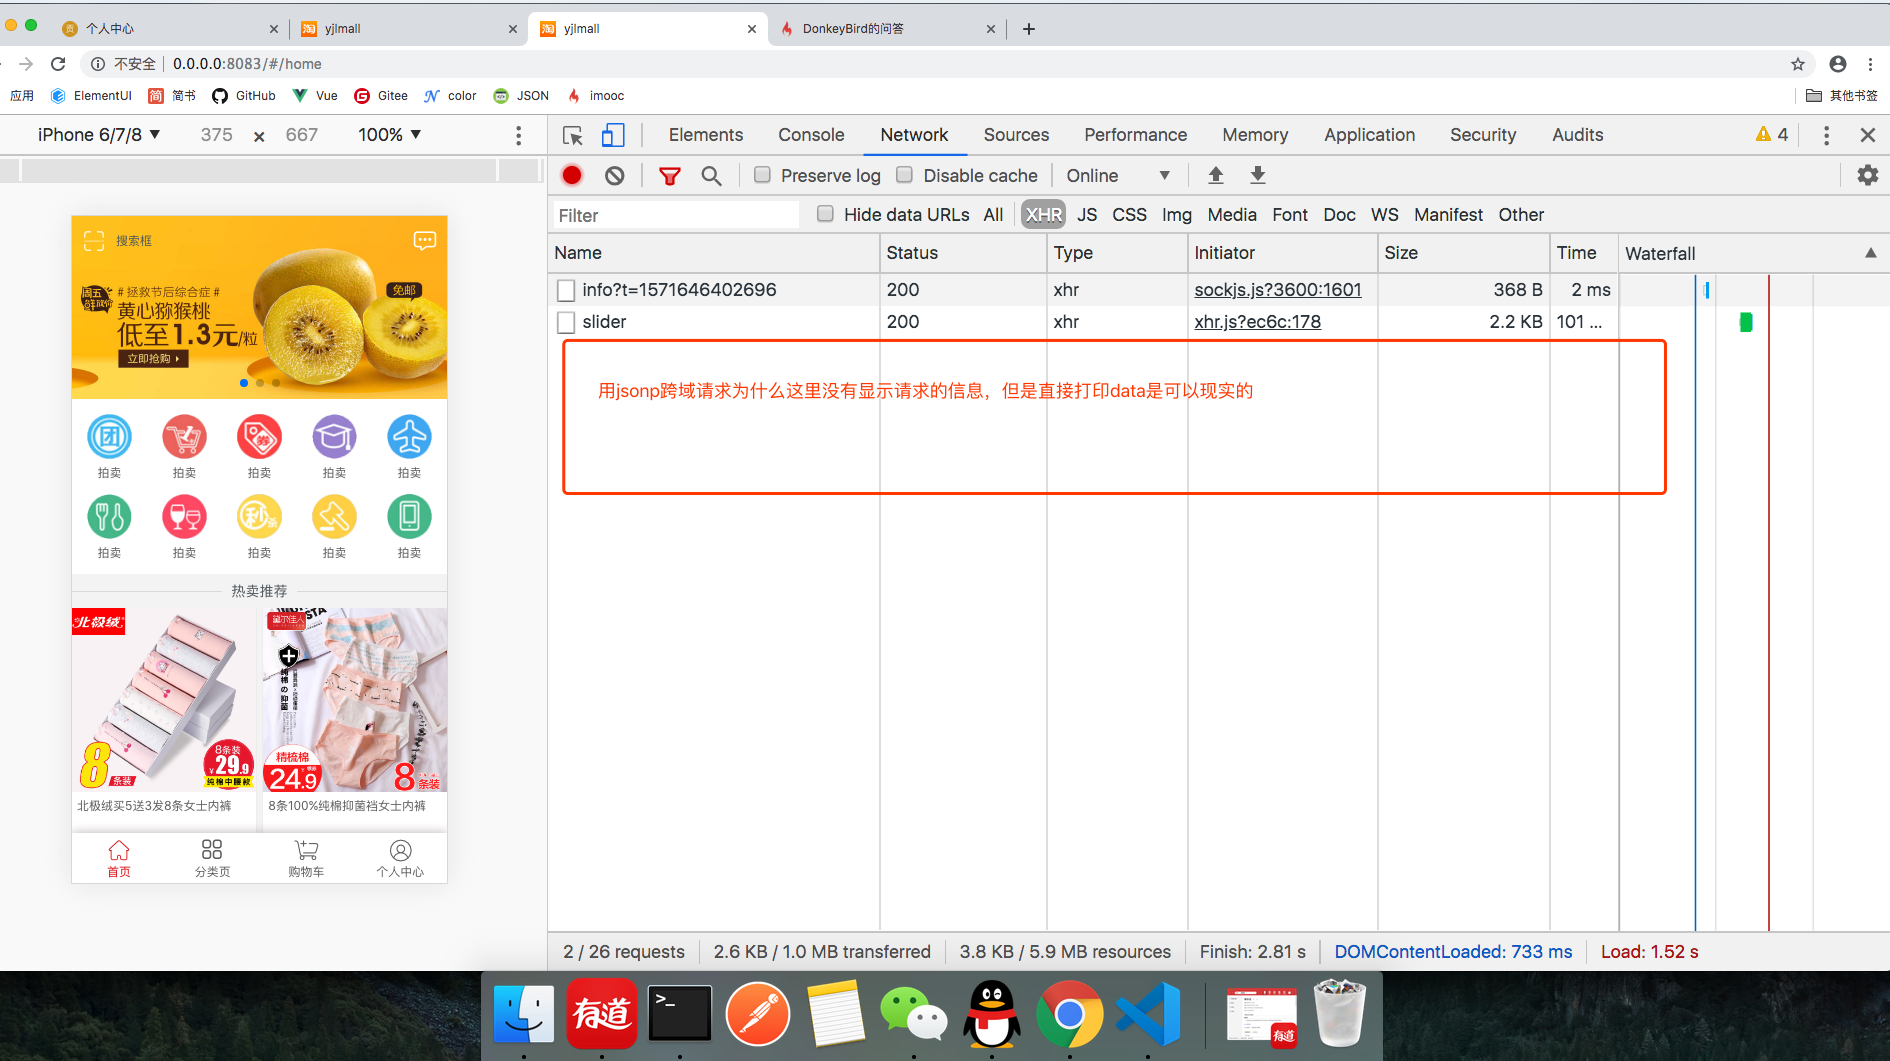Launch WeChat from the Dock
1890x1061 pixels.
click(x=914, y=1014)
